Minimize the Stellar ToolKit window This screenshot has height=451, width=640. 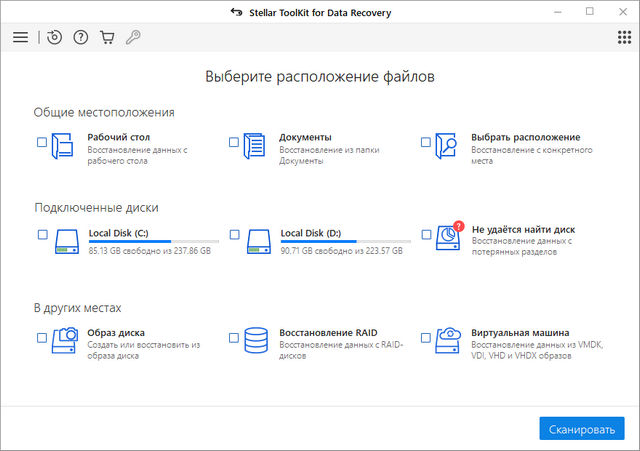(x=558, y=12)
